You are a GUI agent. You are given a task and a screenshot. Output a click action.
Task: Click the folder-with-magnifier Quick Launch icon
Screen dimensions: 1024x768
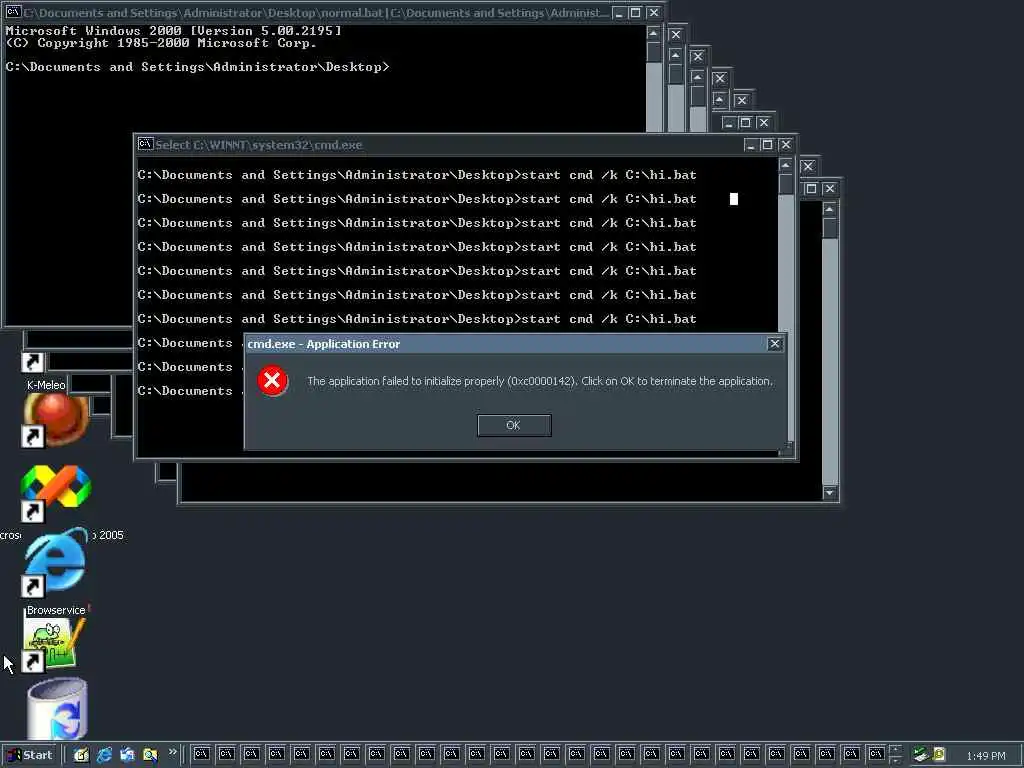tap(150, 755)
